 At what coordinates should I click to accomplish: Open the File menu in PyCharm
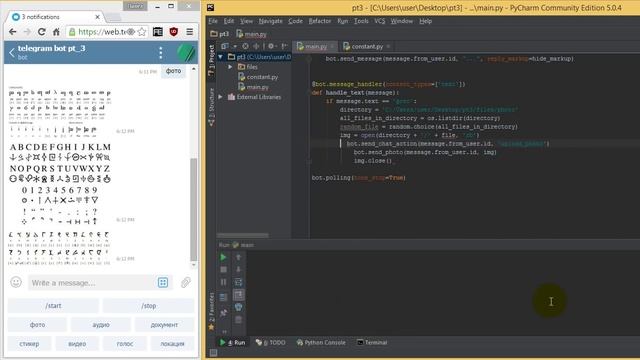[x=213, y=21]
